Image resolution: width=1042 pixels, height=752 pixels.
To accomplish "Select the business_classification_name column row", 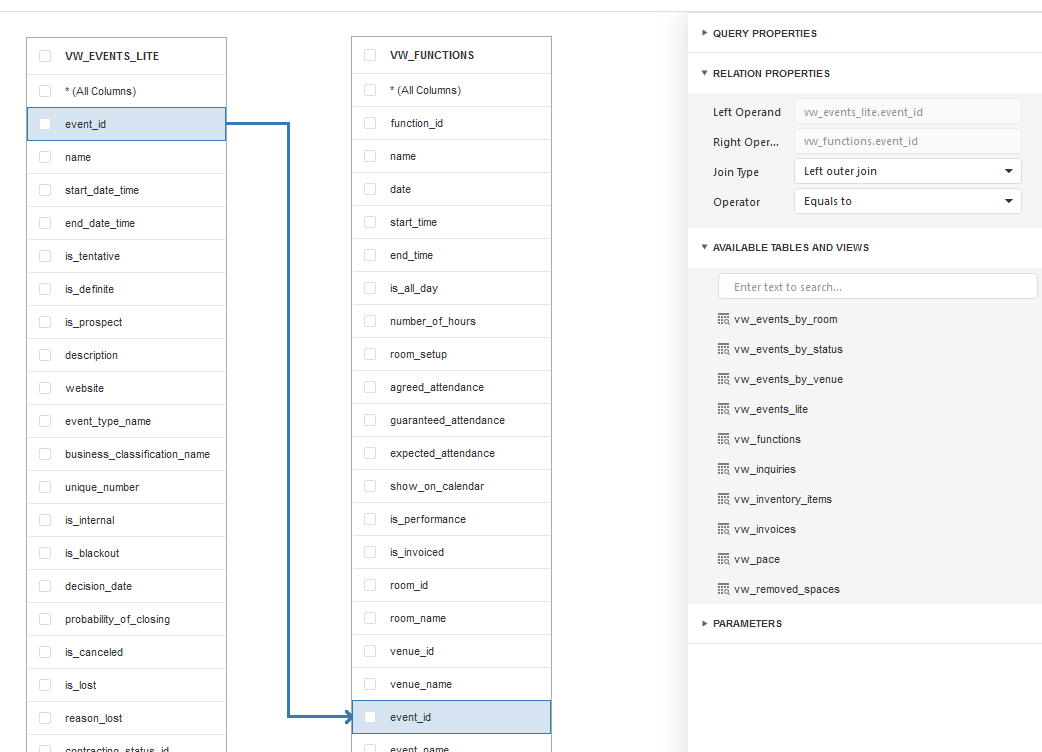I will pyautogui.click(x=126, y=454).
